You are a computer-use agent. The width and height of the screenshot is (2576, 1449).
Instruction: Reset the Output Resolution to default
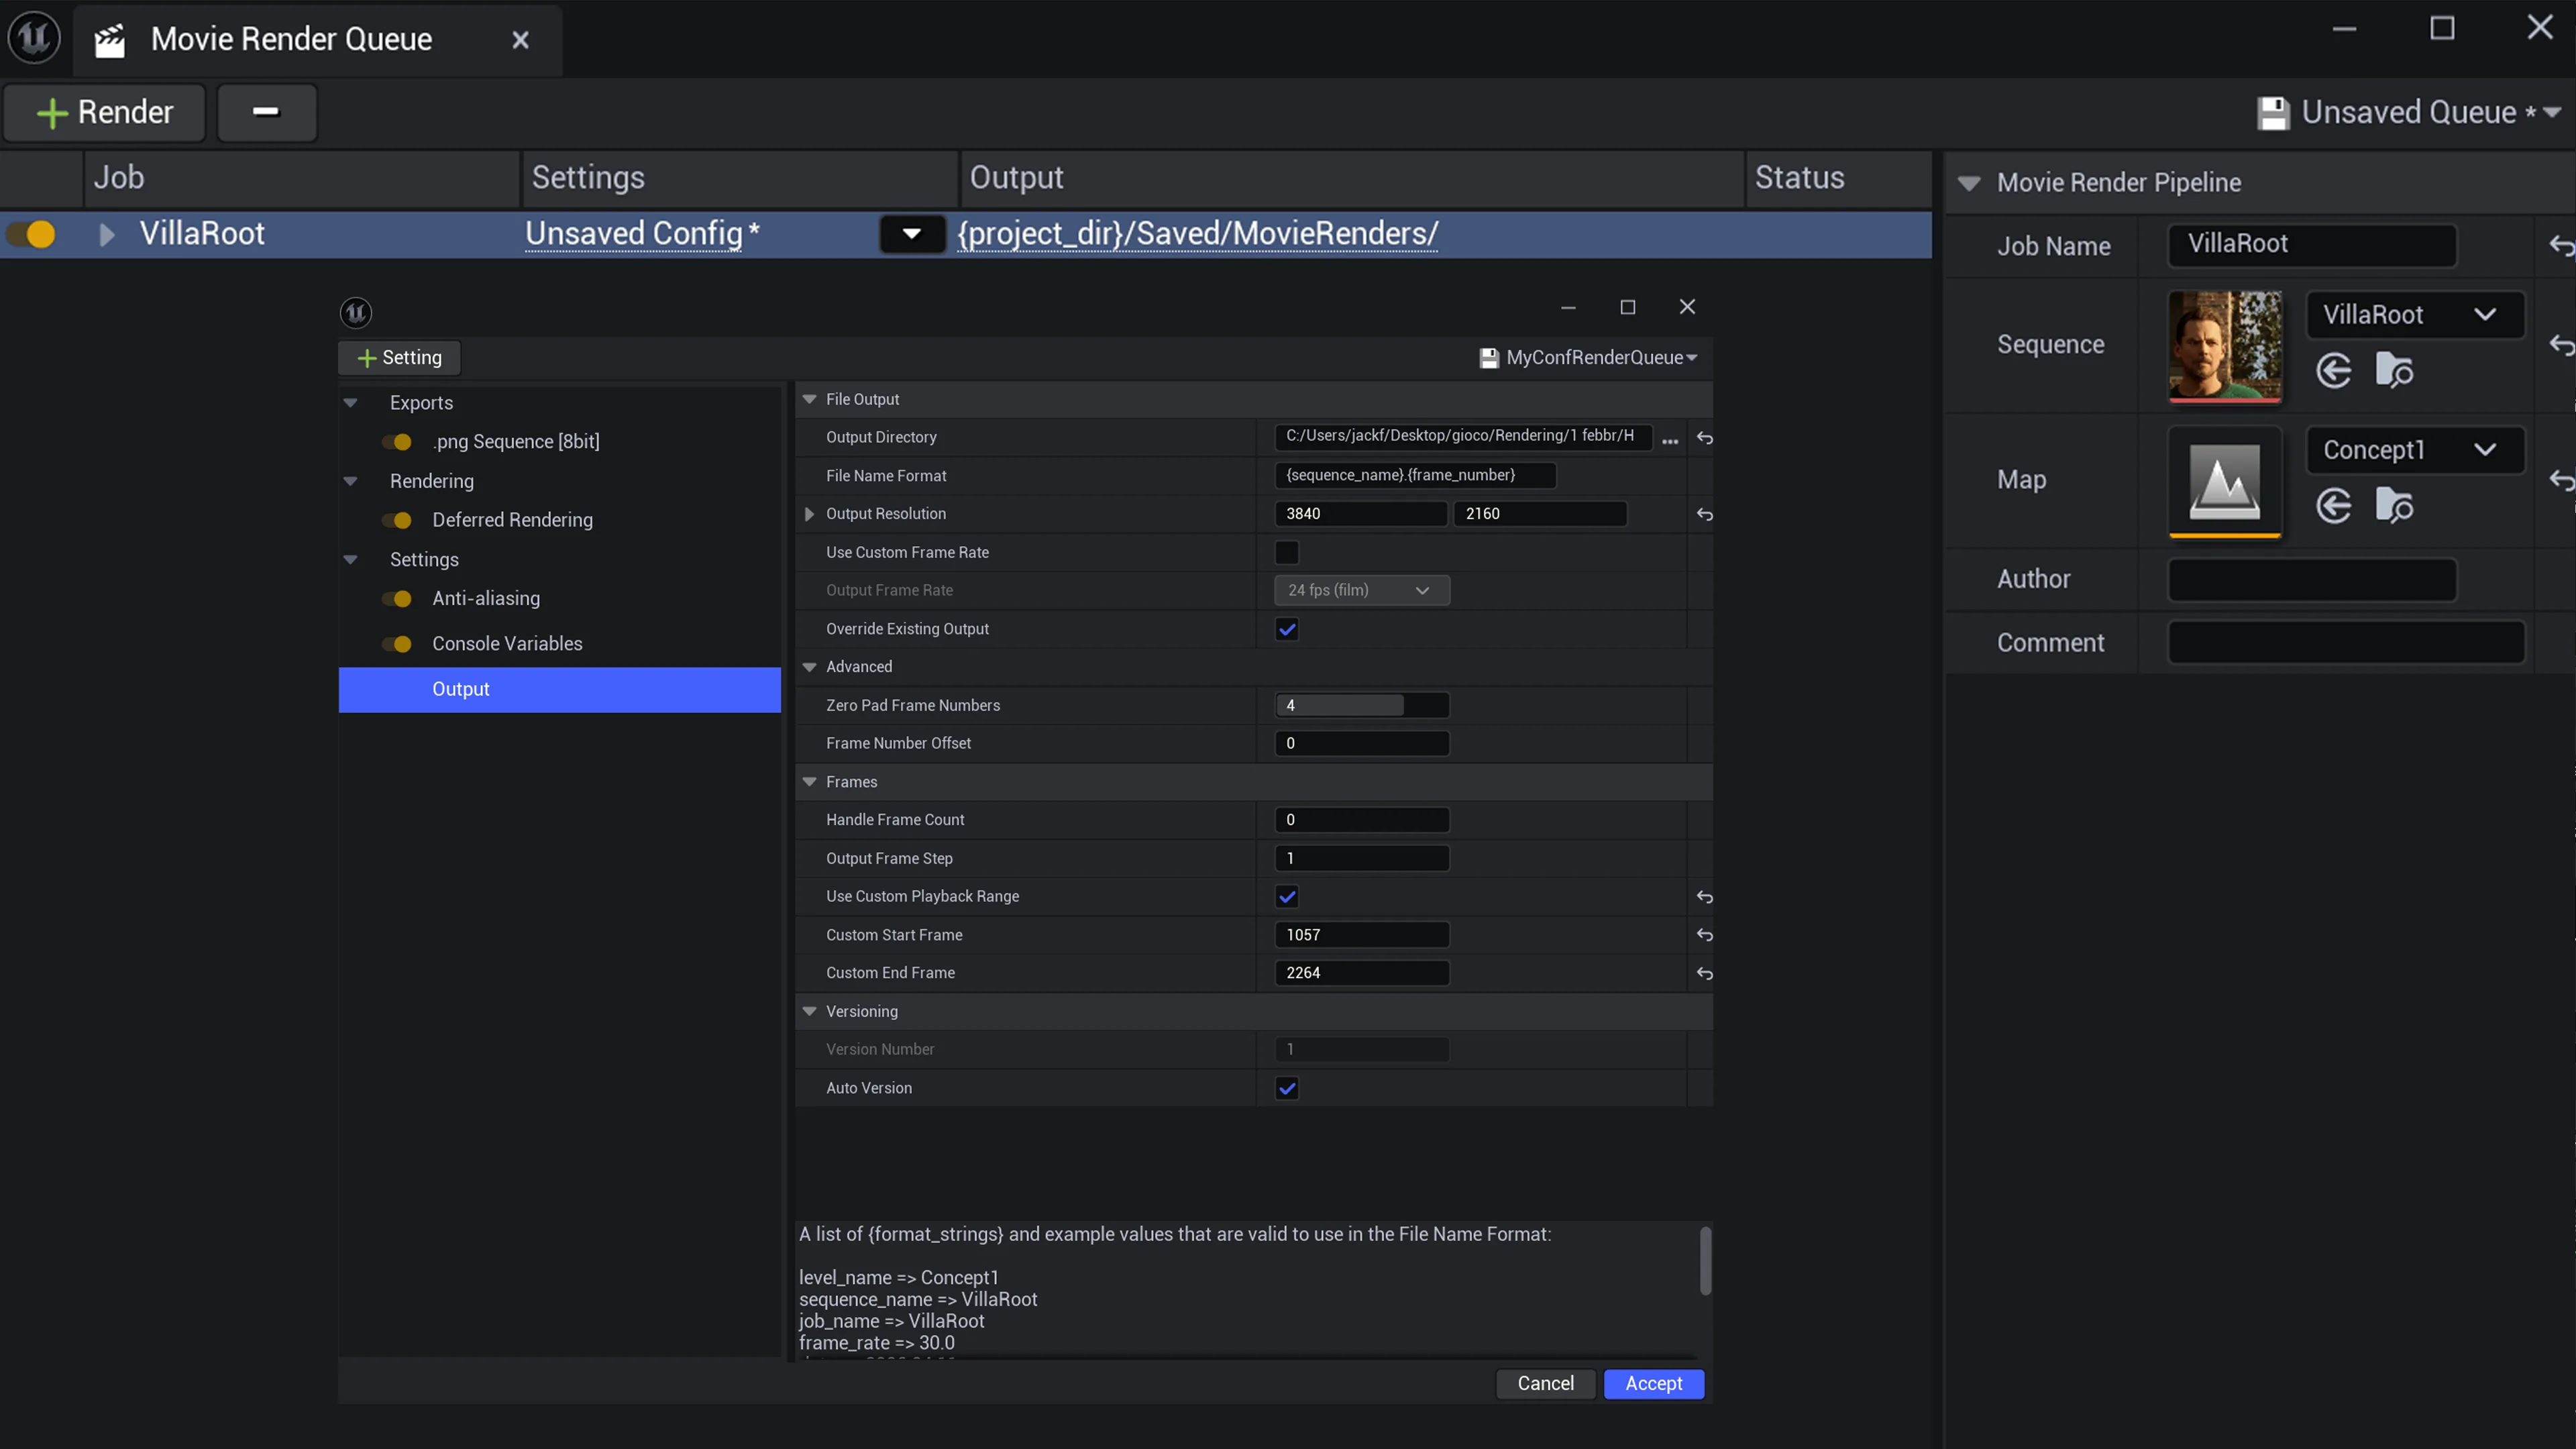point(1704,514)
